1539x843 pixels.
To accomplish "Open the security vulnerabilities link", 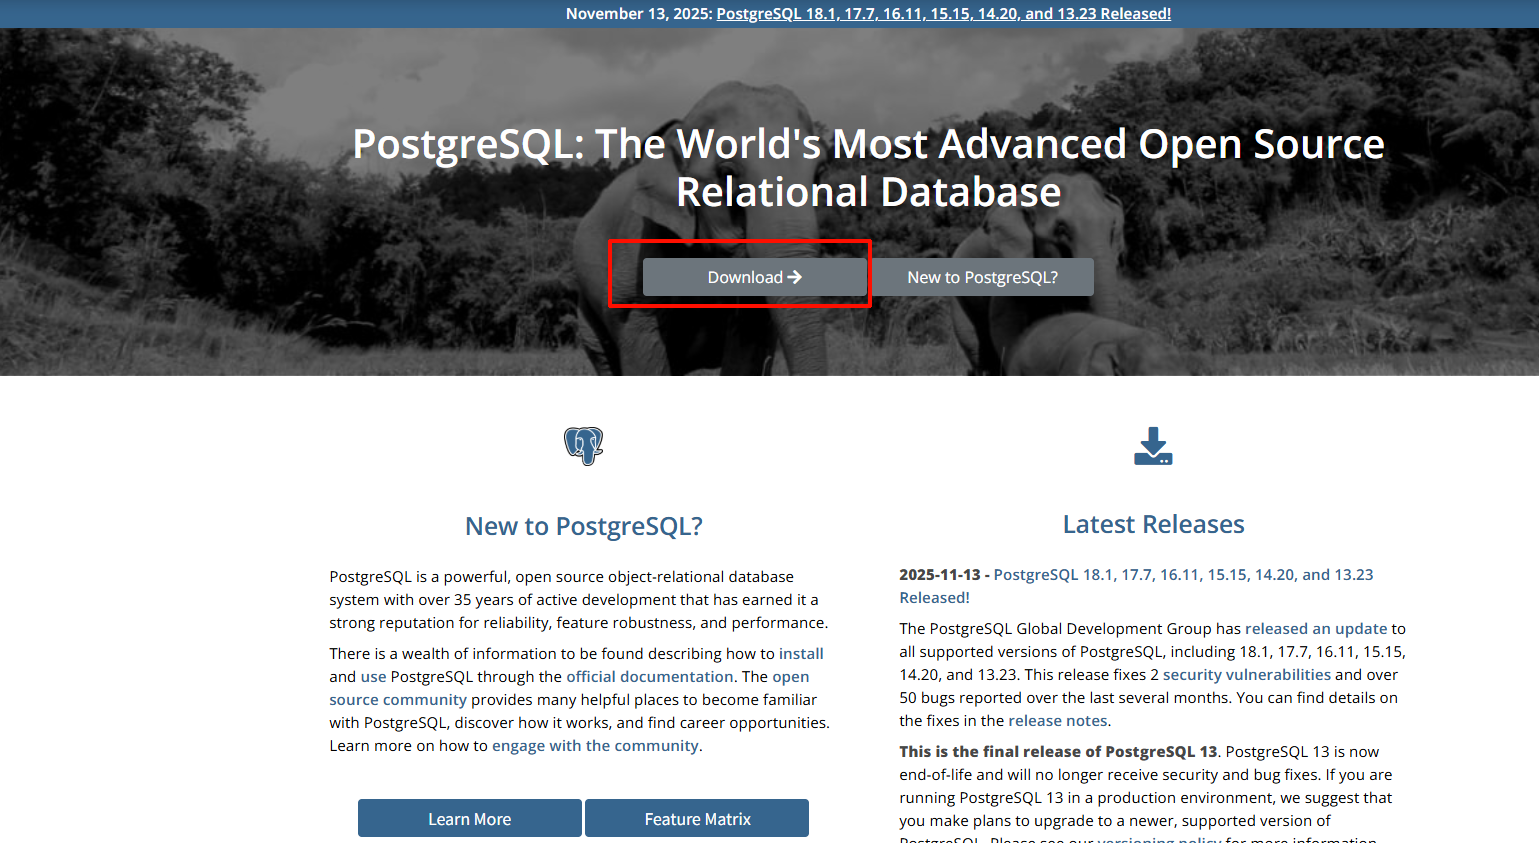I will [1247, 675].
